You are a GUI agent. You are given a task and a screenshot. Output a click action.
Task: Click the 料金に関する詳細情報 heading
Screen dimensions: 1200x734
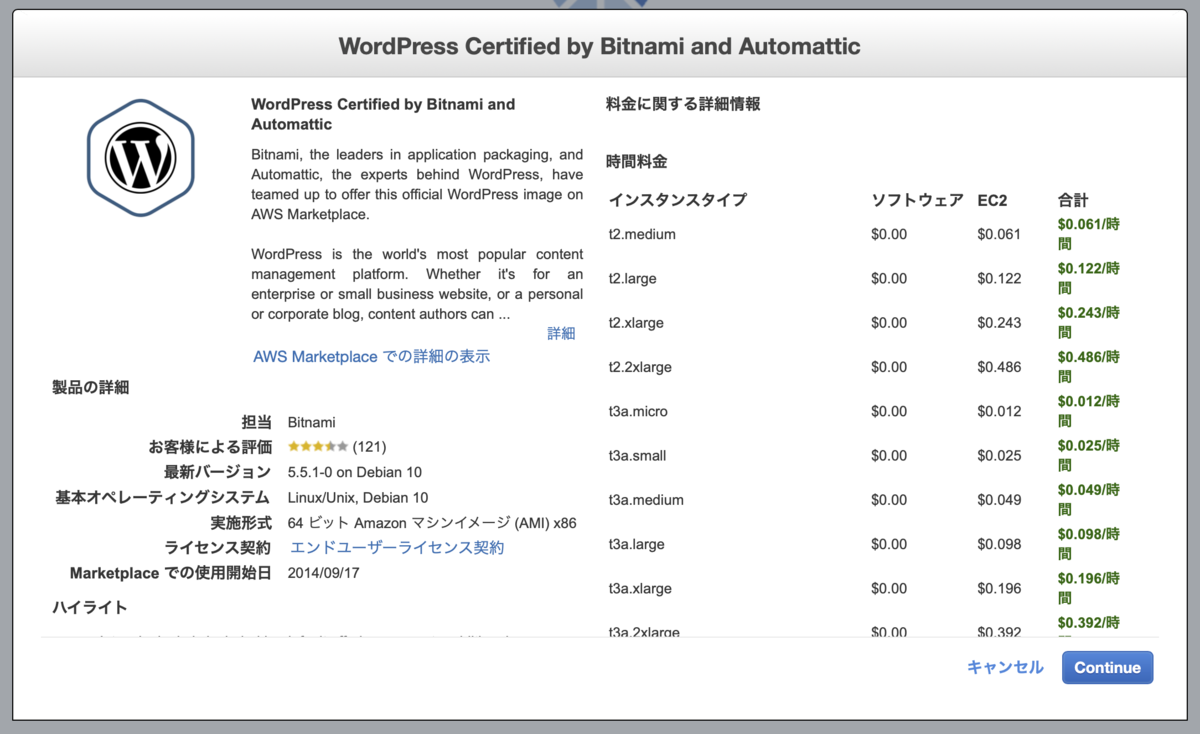click(683, 104)
